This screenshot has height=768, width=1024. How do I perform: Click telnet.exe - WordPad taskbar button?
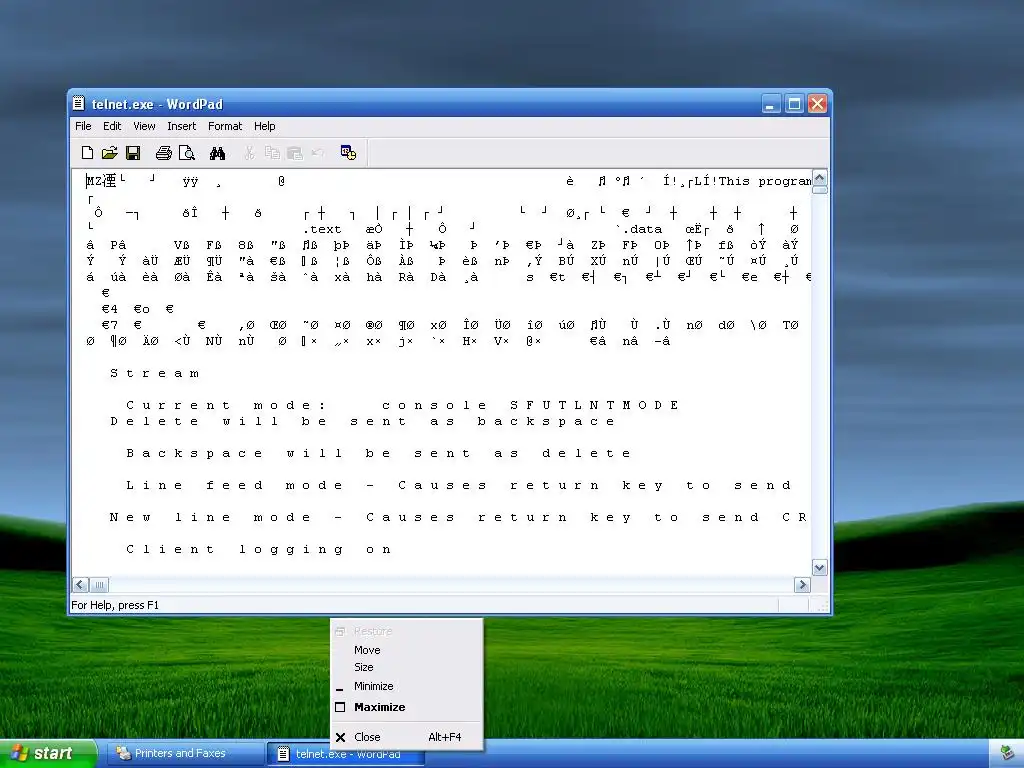pyautogui.click(x=347, y=754)
